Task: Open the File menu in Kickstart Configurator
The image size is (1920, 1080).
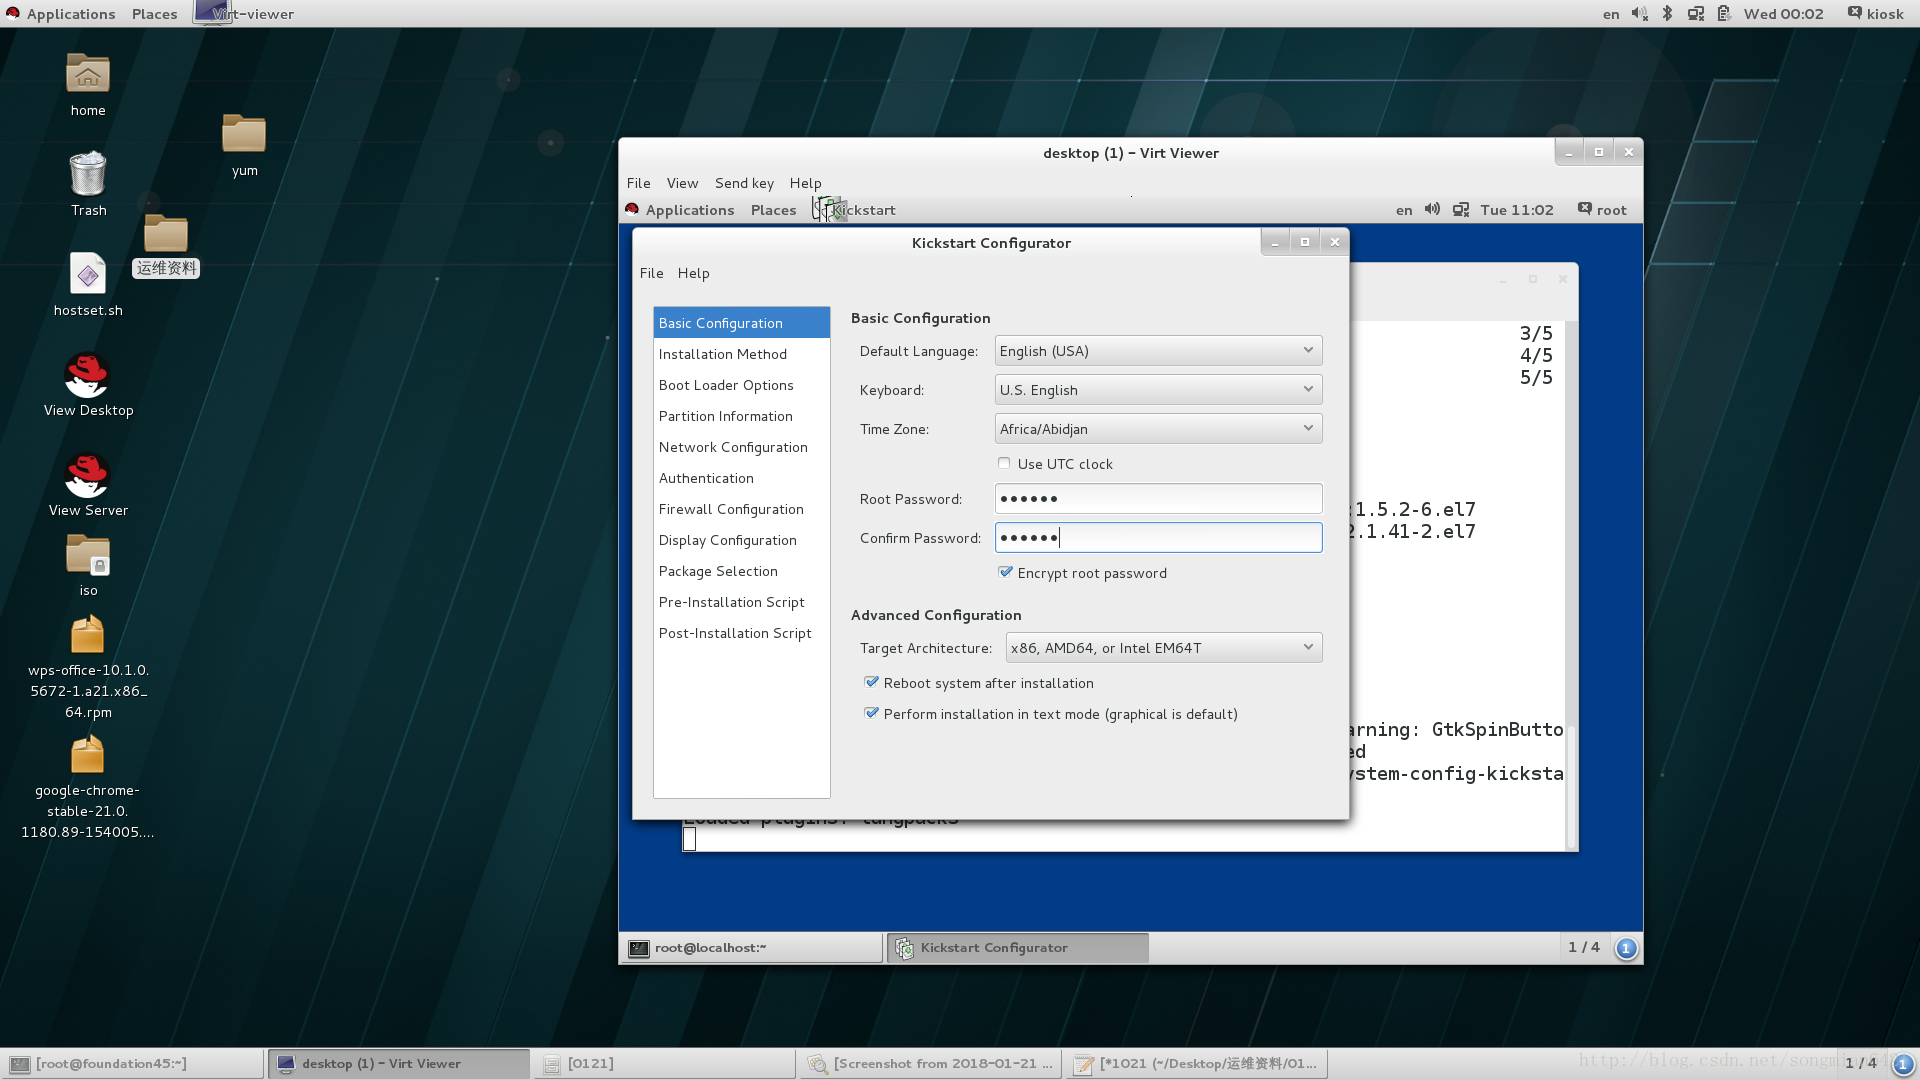Action: tap(650, 273)
